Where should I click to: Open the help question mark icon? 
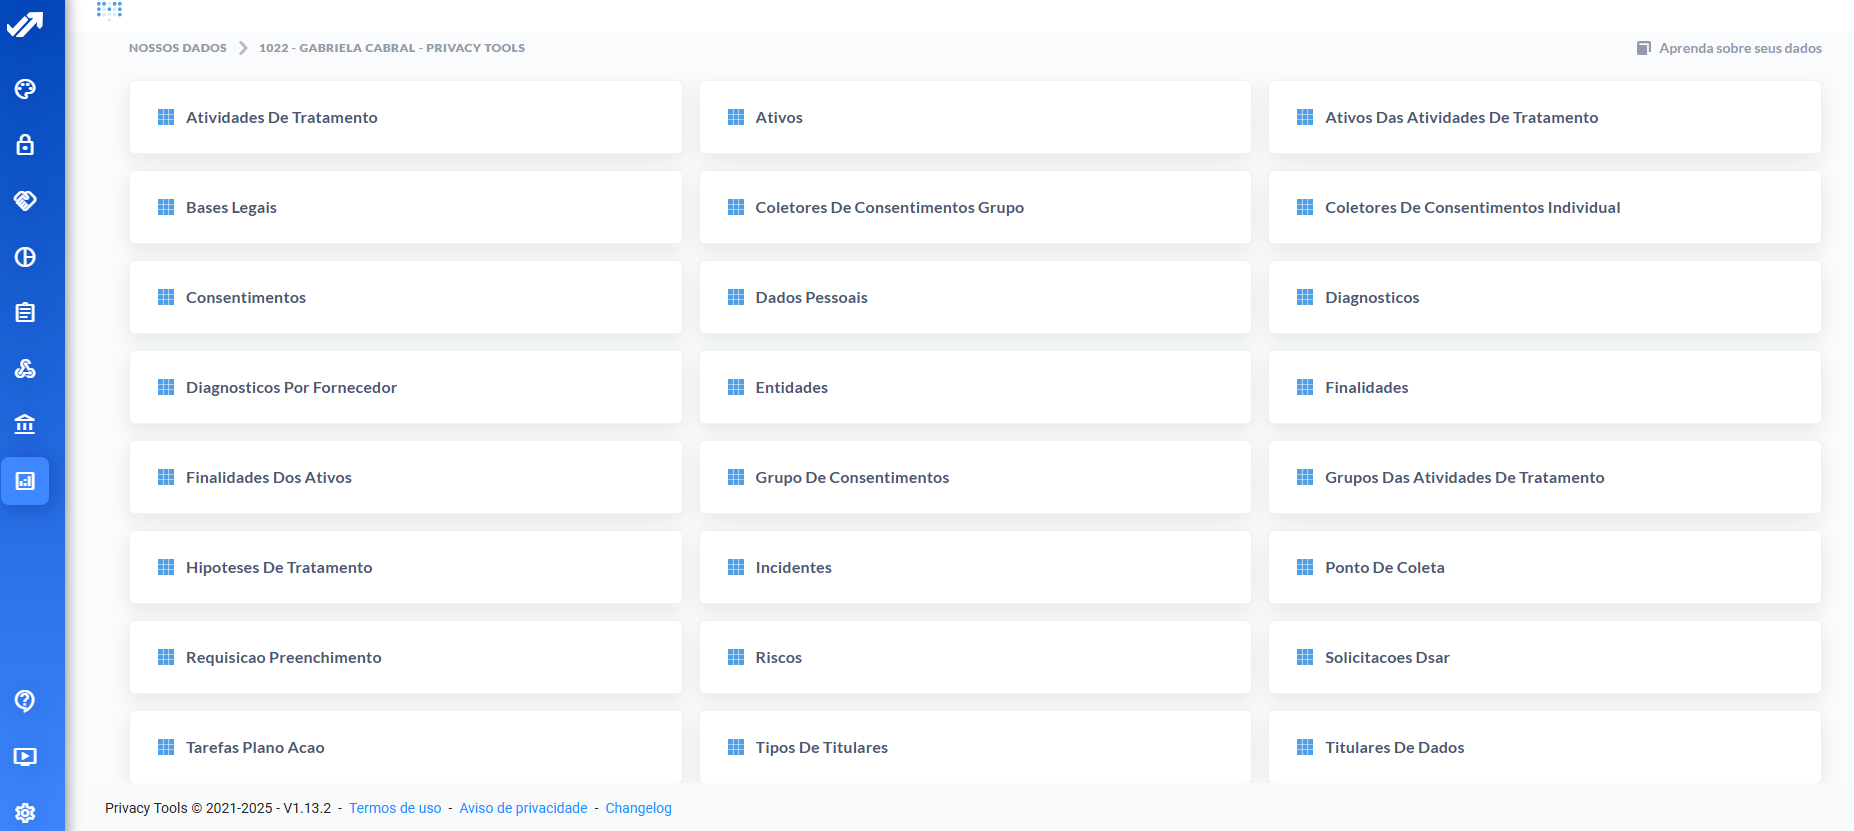25,701
